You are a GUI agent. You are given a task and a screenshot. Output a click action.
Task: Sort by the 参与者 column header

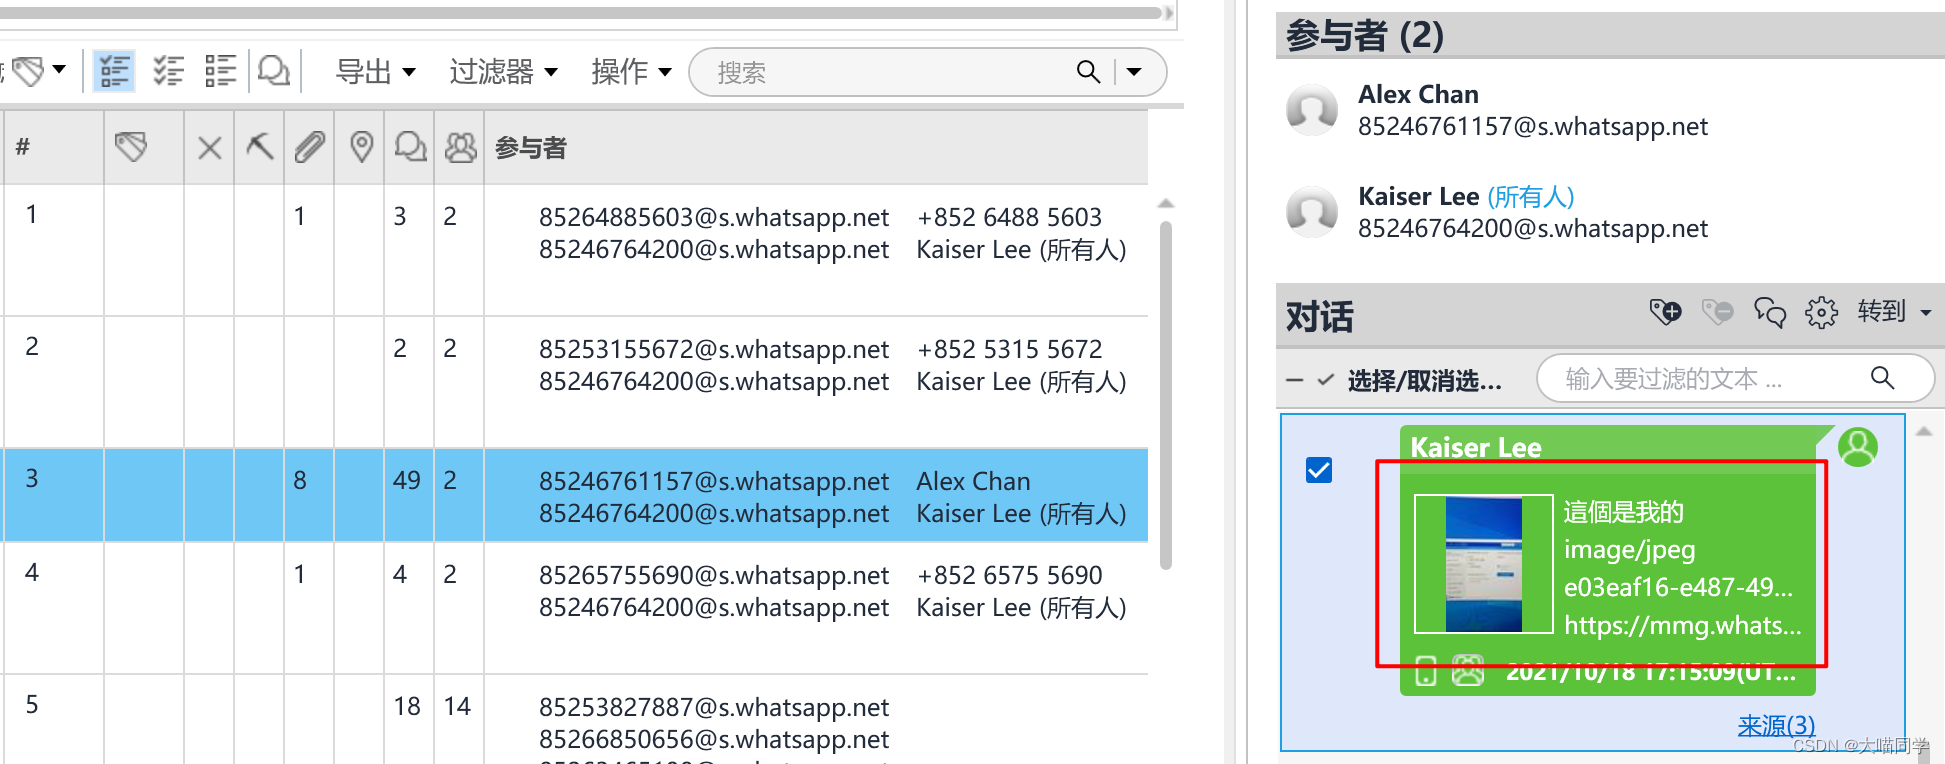(x=531, y=148)
